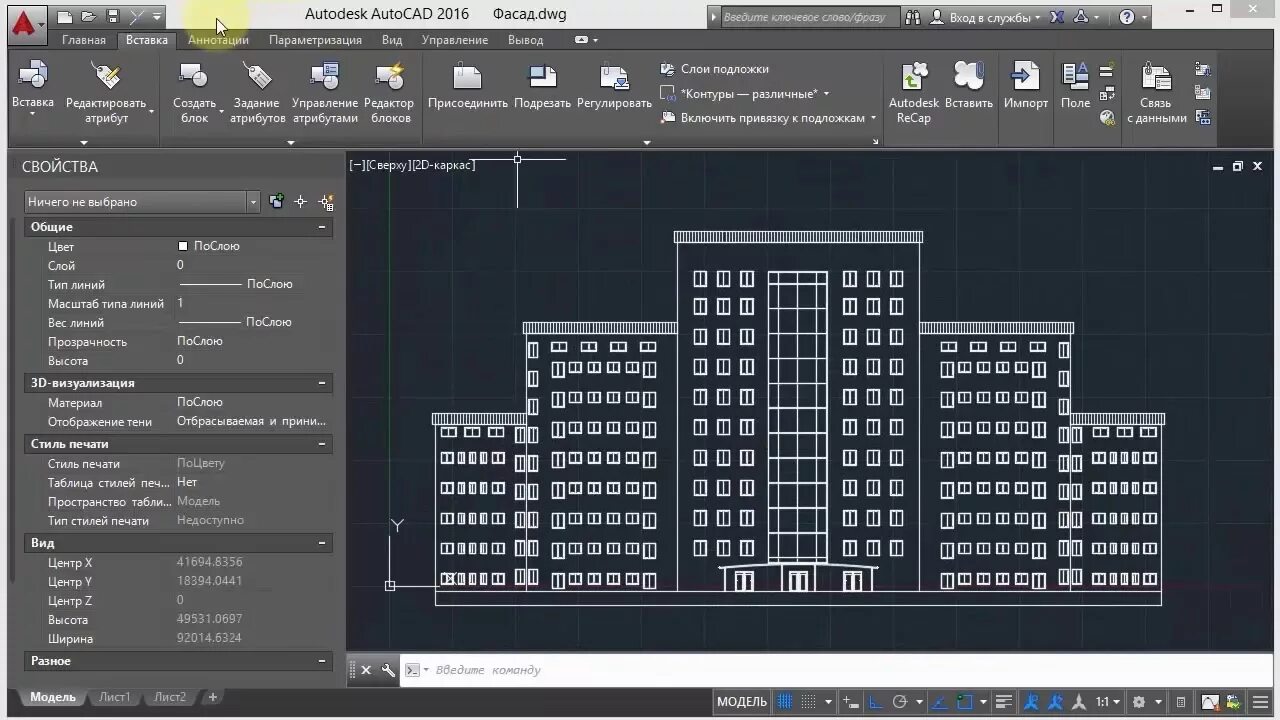The height and width of the screenshot is (720, 1280).
Task: Switch to the Главная ribbon tab
Action: point(84,40)
